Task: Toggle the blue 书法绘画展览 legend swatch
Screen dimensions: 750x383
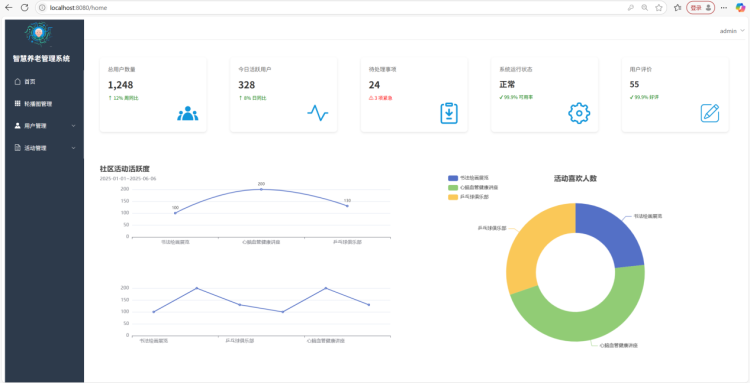Action: pos(453,178)
